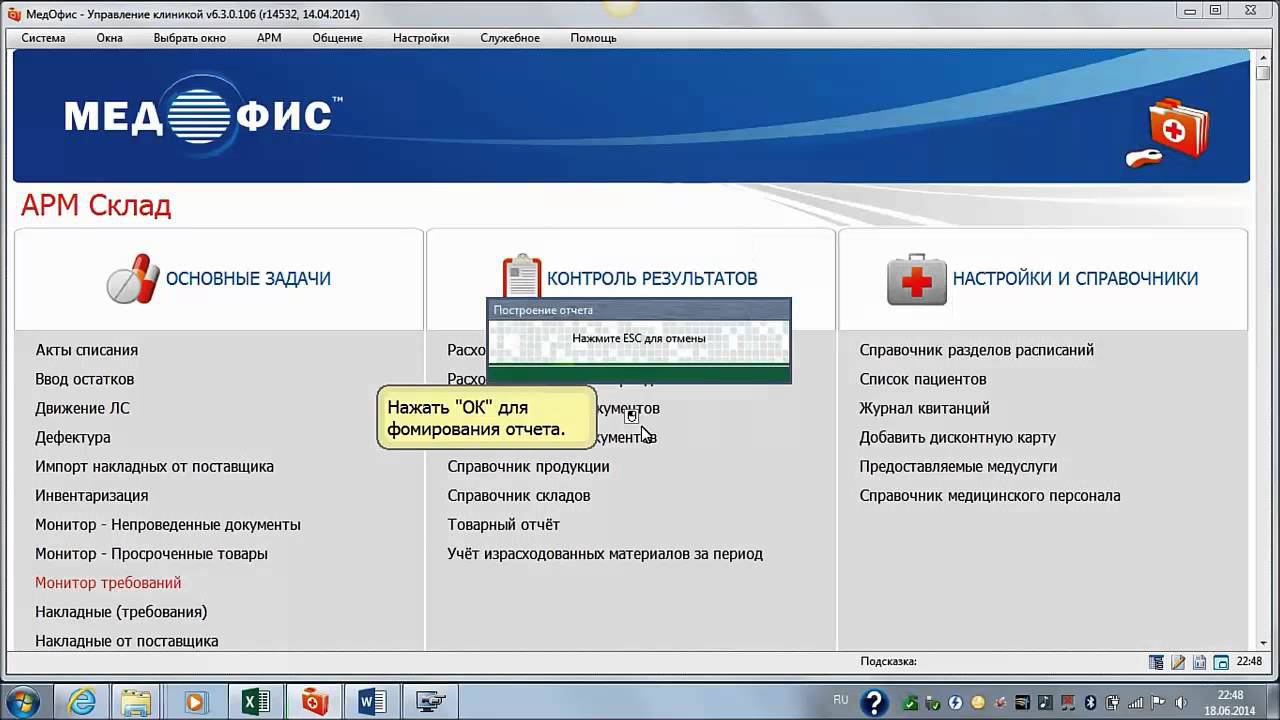
Task: Open Windows Explorer from the taskbar
Action: point(138,702)
